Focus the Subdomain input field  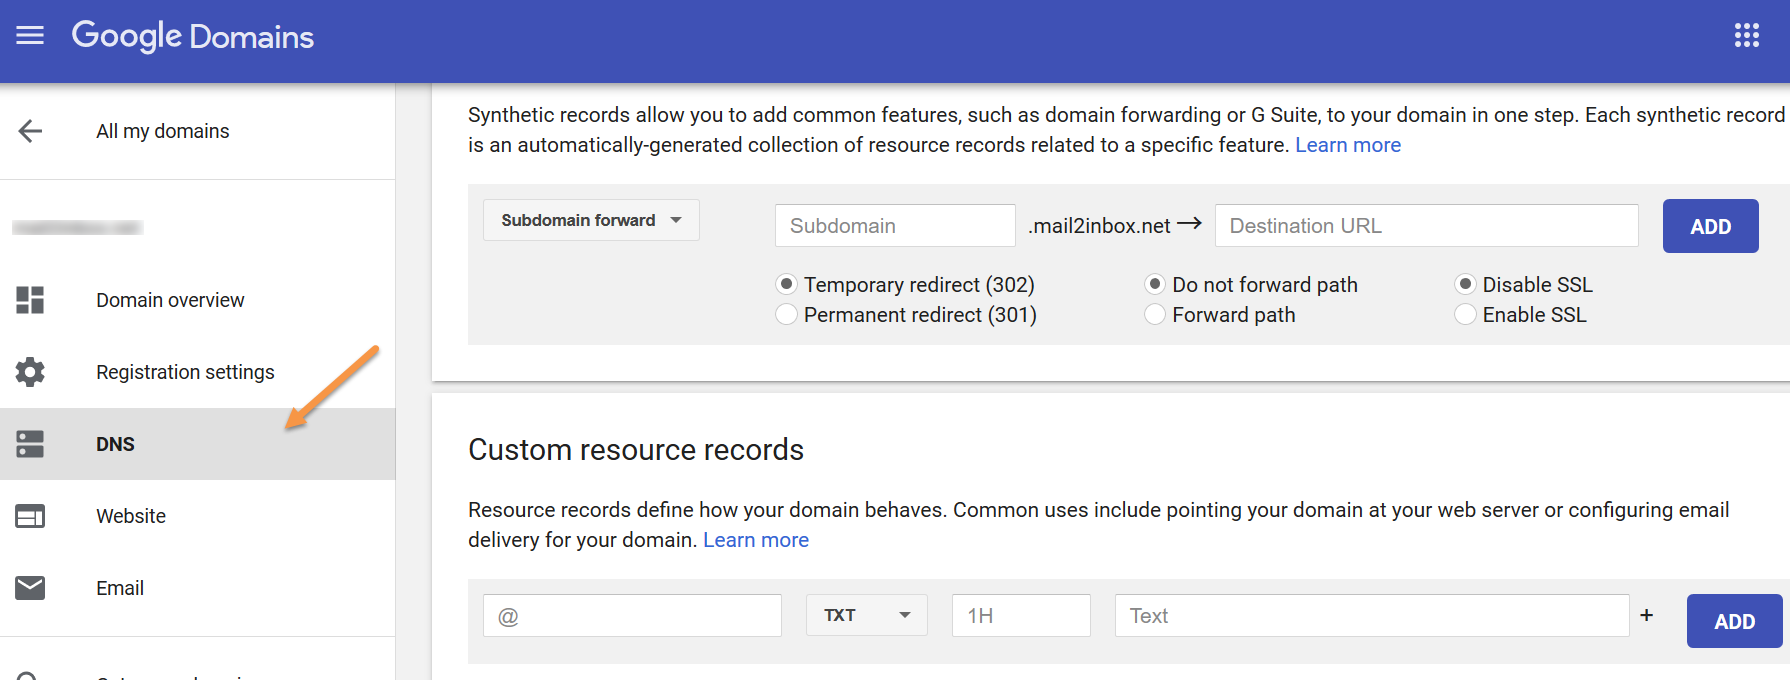[x=895, y=225]
